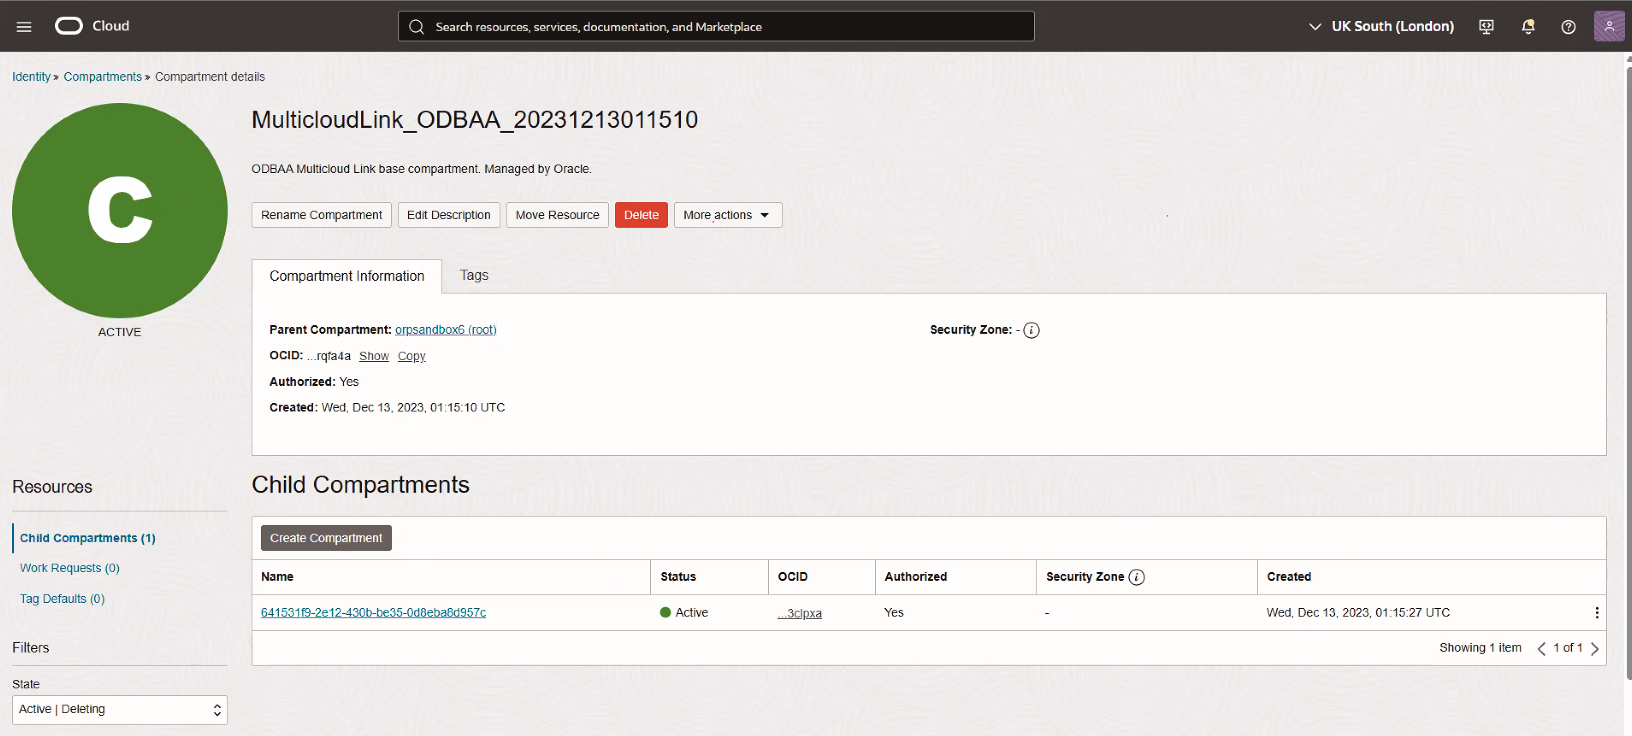
Task: Open the help question mark icon
Action: point(1568,27)
